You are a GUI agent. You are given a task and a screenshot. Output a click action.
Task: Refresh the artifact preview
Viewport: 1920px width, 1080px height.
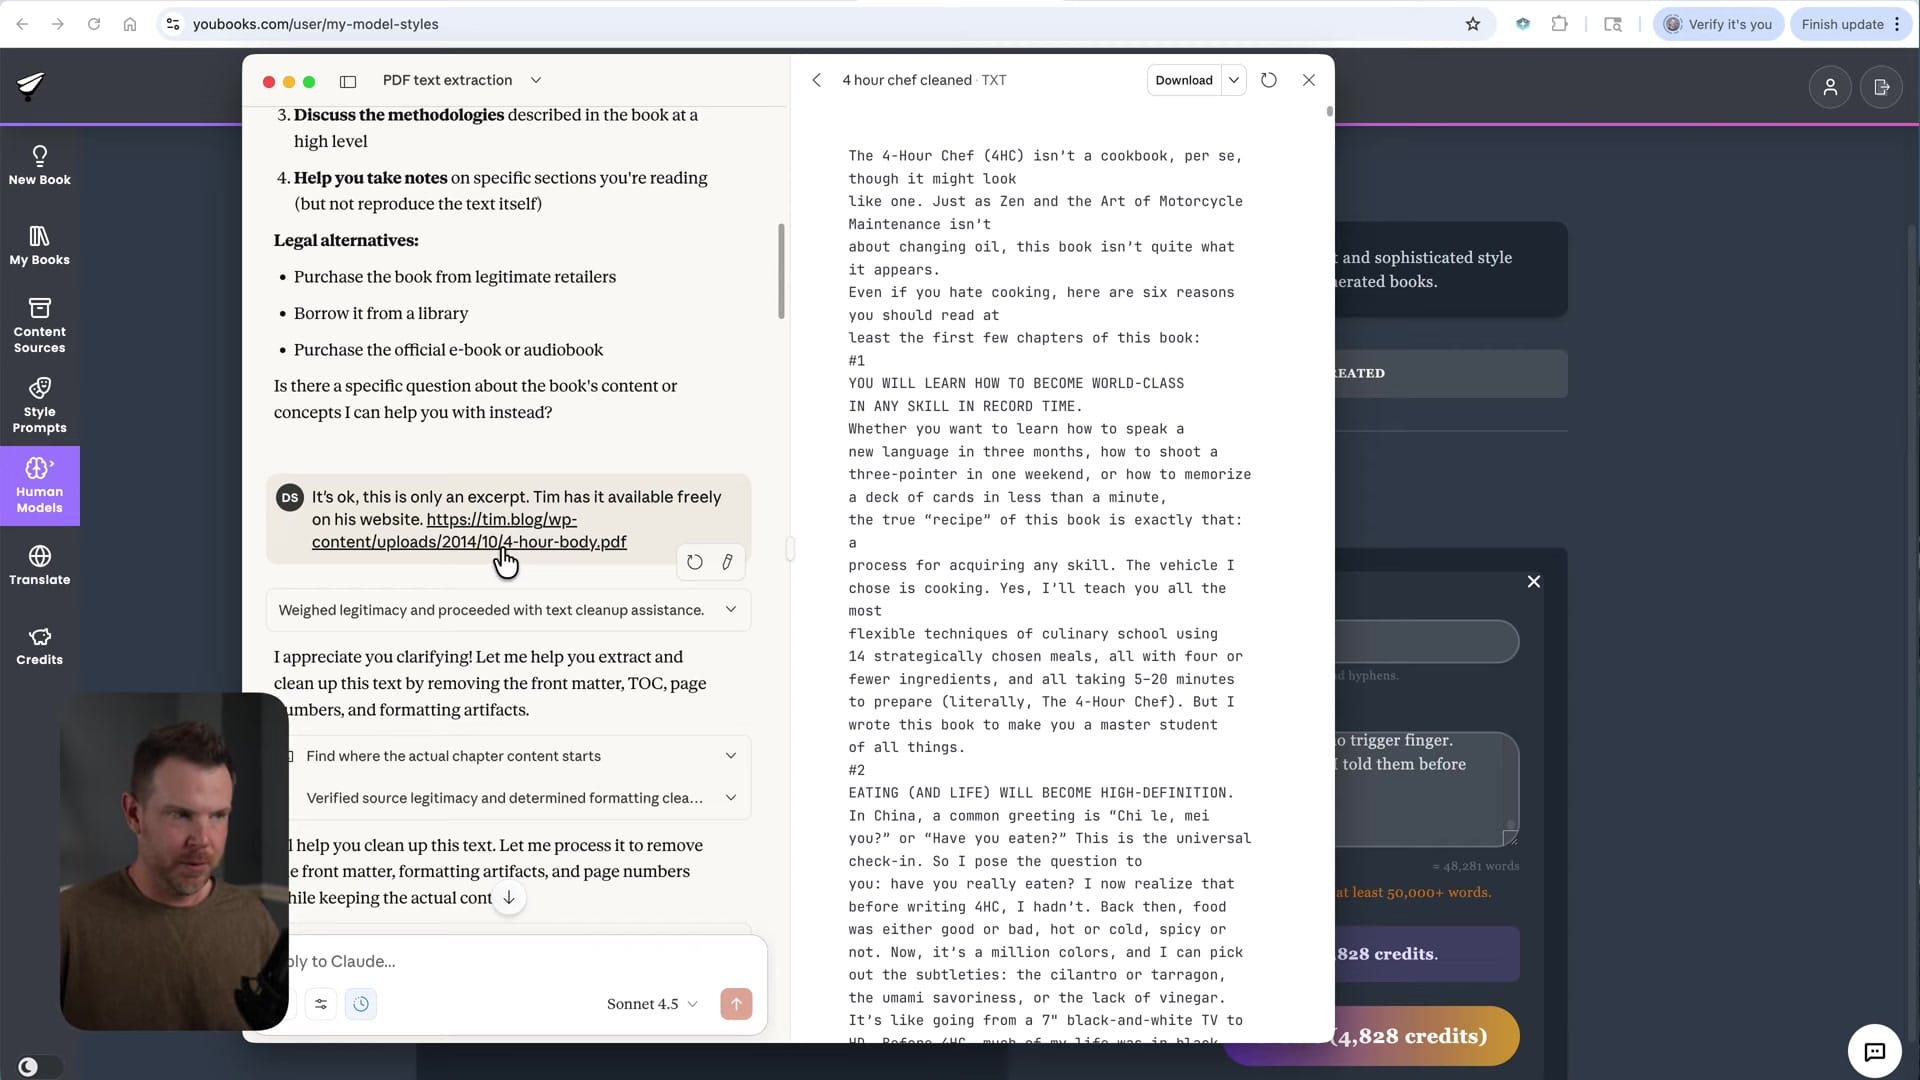[x=1269, y=80]
